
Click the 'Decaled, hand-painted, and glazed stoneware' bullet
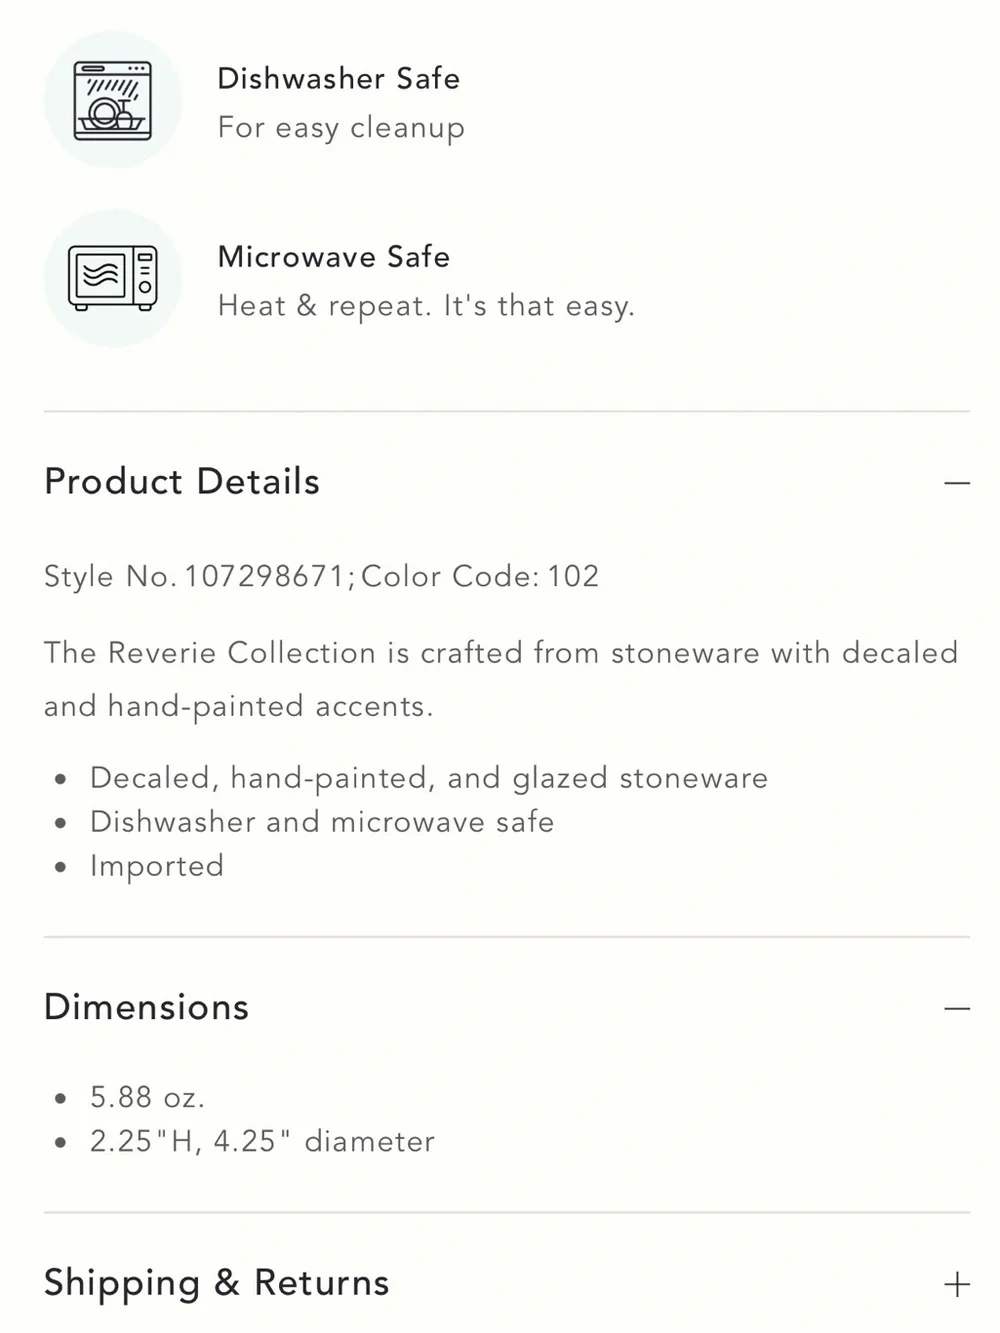[429, 778]
